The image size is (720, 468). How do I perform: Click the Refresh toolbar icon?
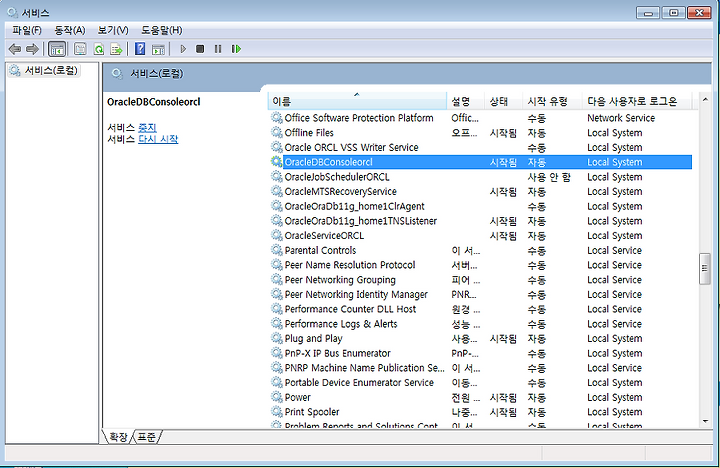(x=99, y=49)
